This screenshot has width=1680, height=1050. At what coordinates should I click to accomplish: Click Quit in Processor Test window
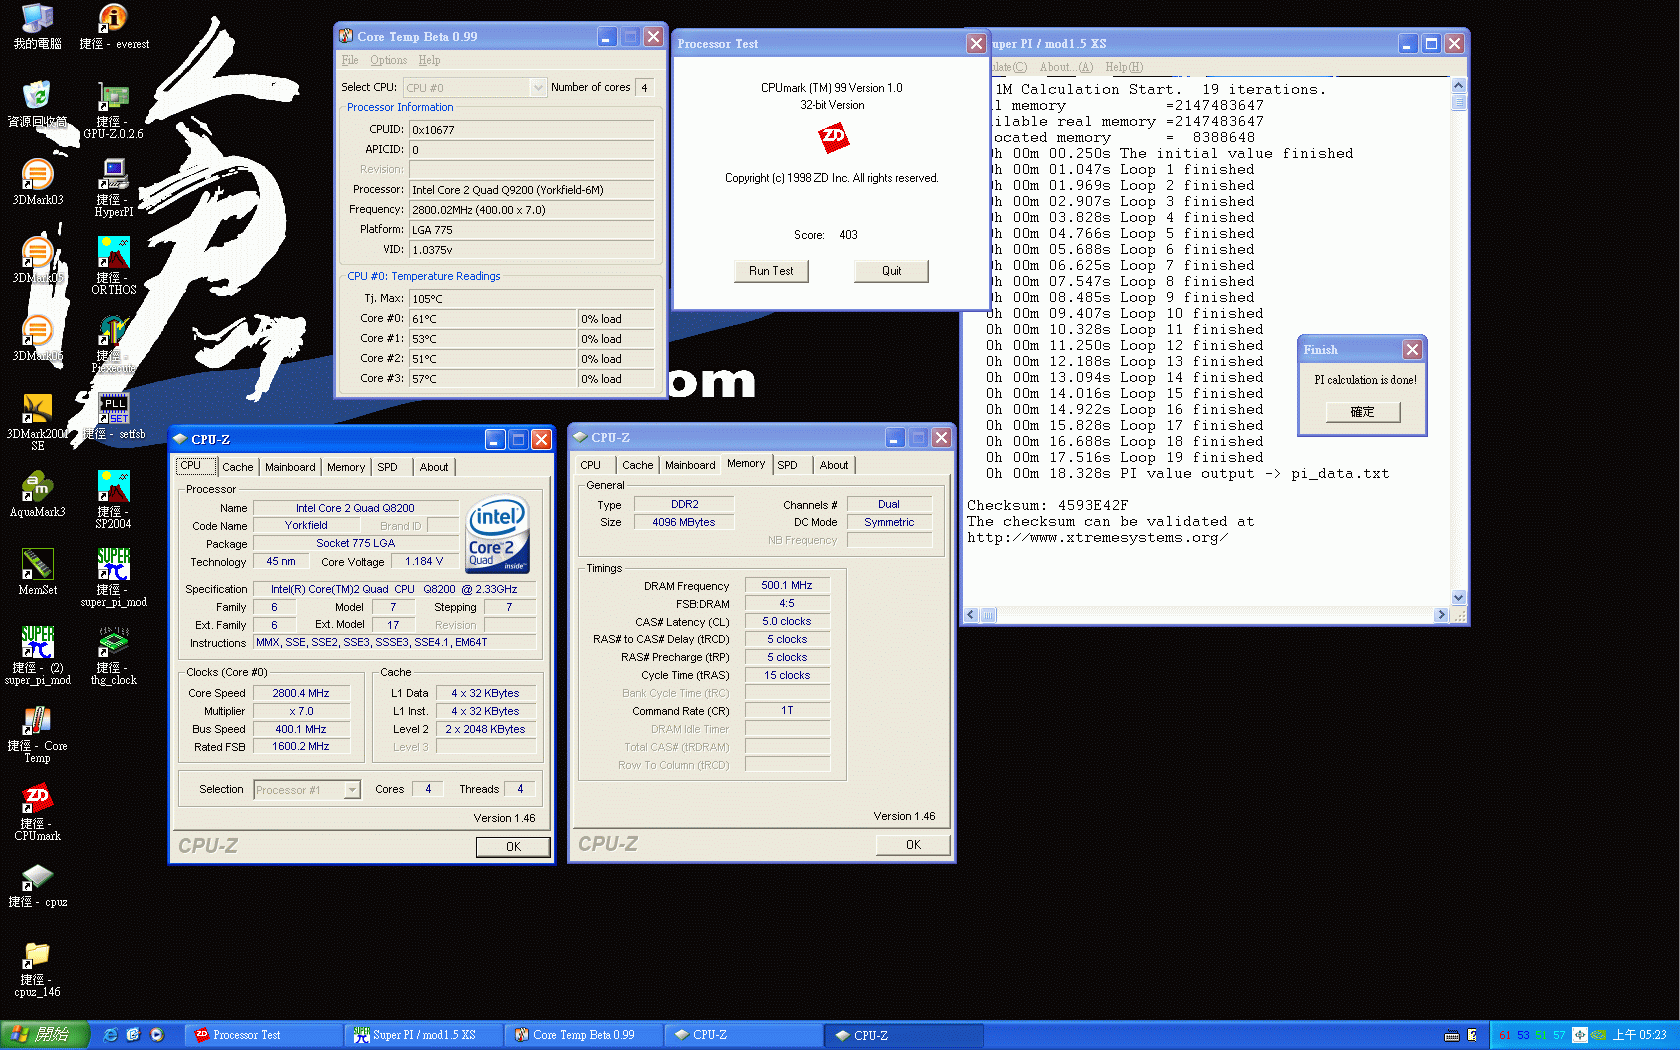(x=891, y=271)
